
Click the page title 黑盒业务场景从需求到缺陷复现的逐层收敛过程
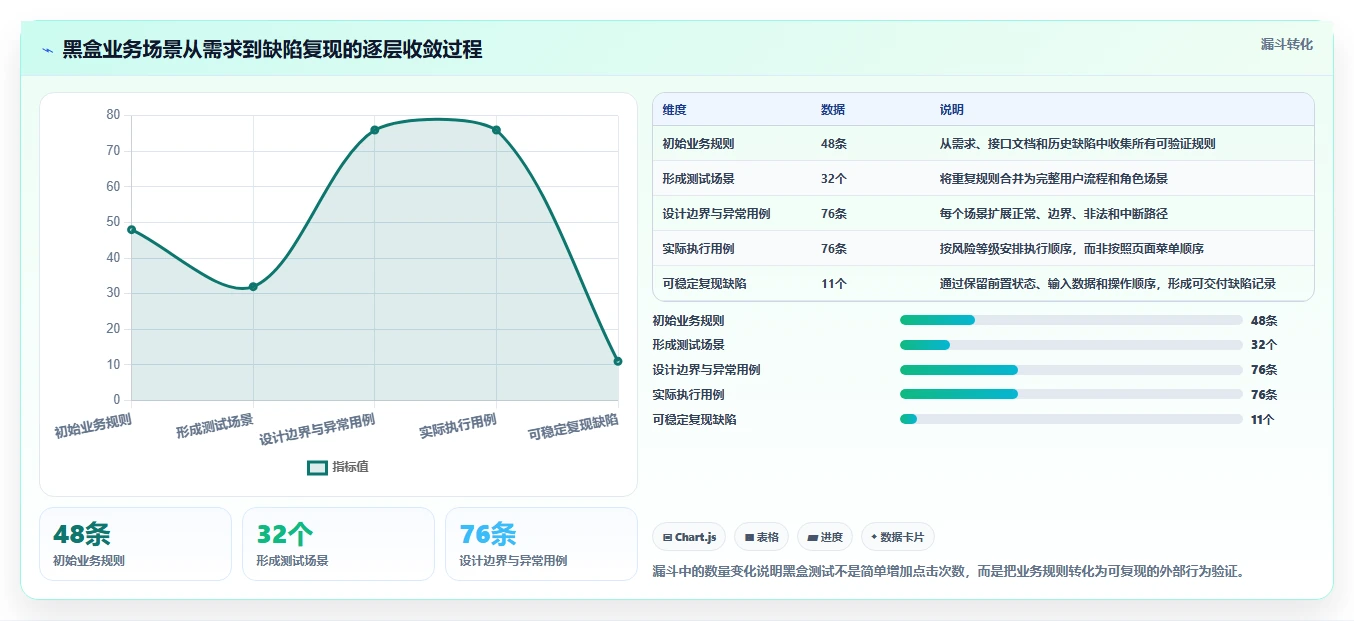click(x=272, y=50)
